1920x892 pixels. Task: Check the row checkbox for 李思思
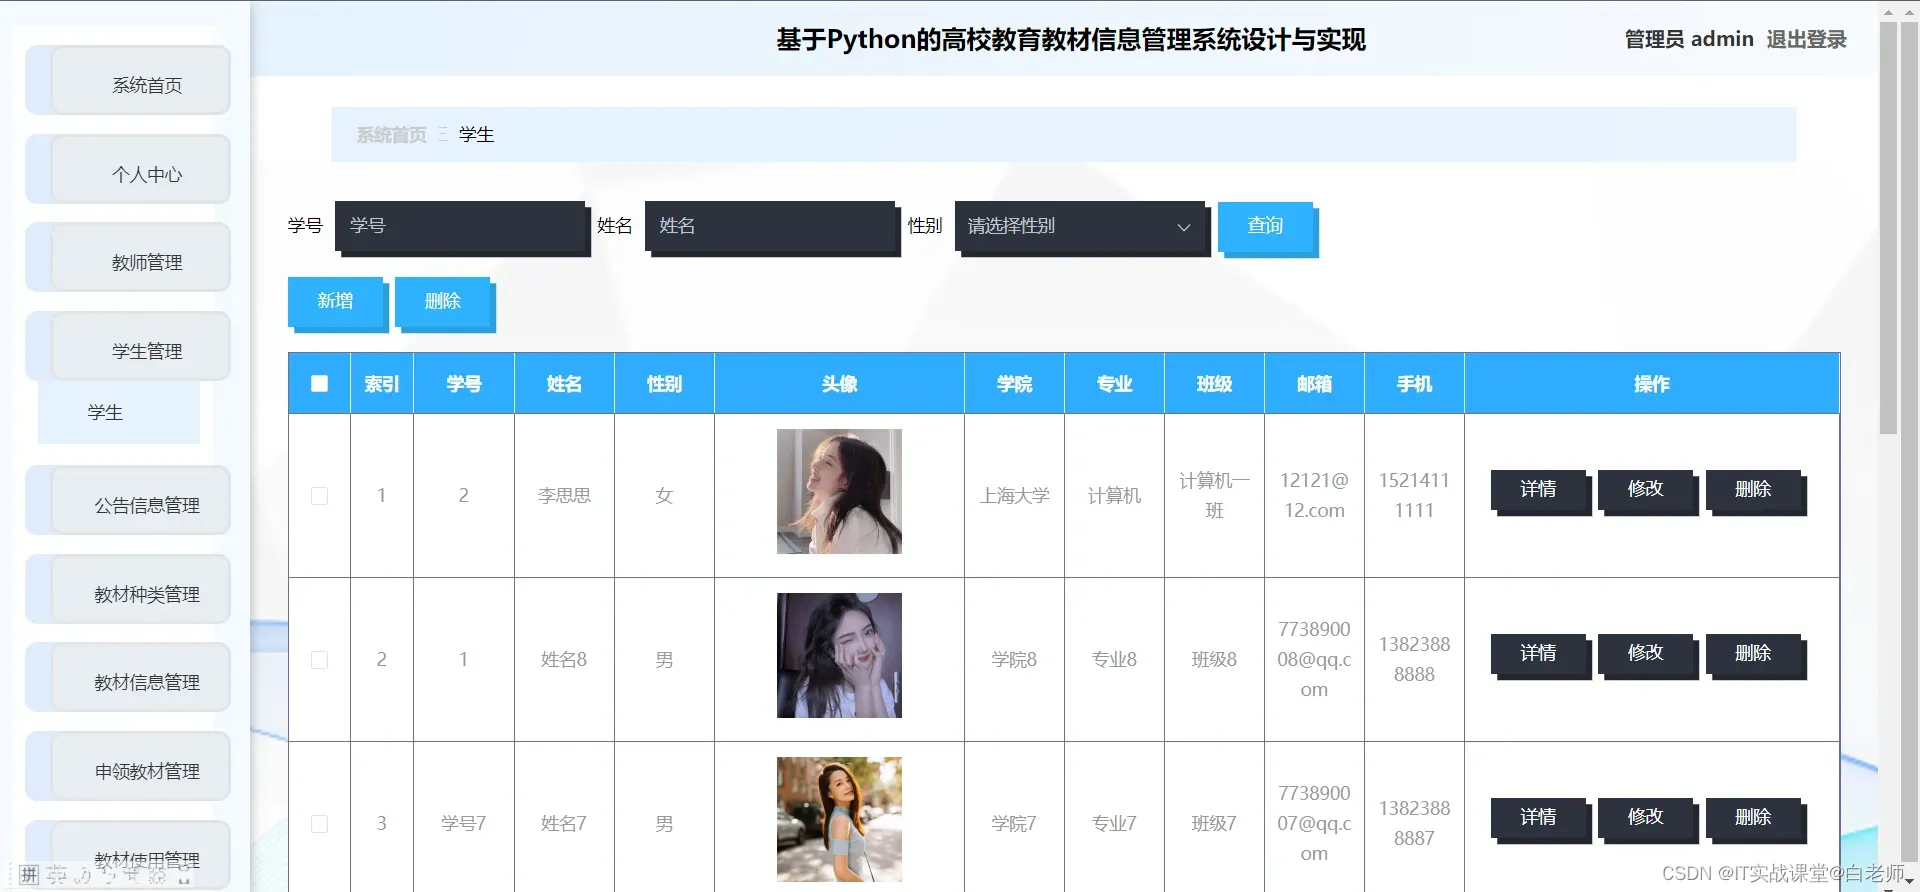(319, 496)
